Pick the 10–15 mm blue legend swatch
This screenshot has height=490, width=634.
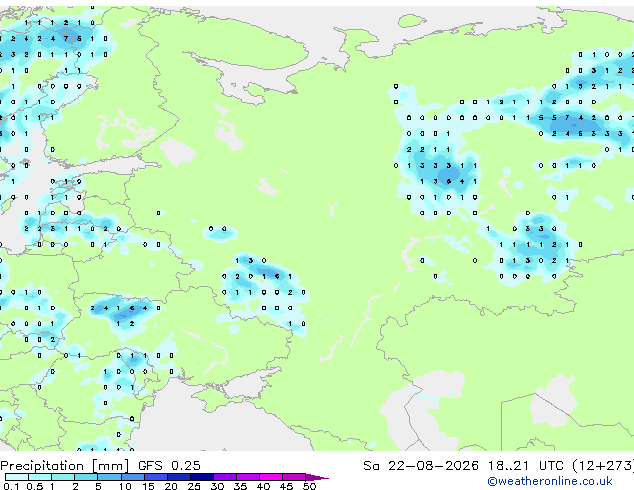pos(132,477)
